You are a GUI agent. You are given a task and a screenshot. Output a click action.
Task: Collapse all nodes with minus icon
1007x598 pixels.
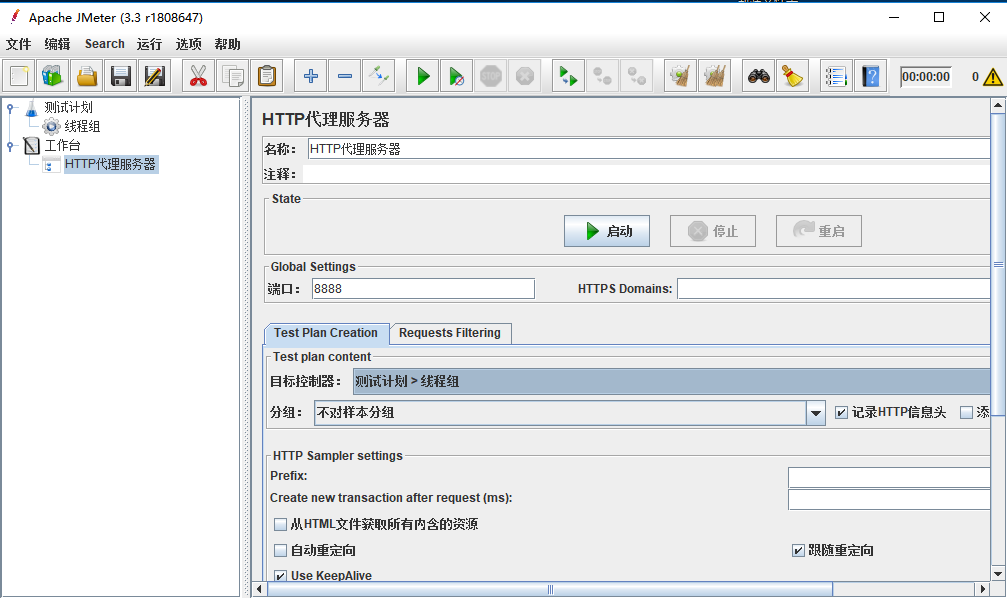345,76
